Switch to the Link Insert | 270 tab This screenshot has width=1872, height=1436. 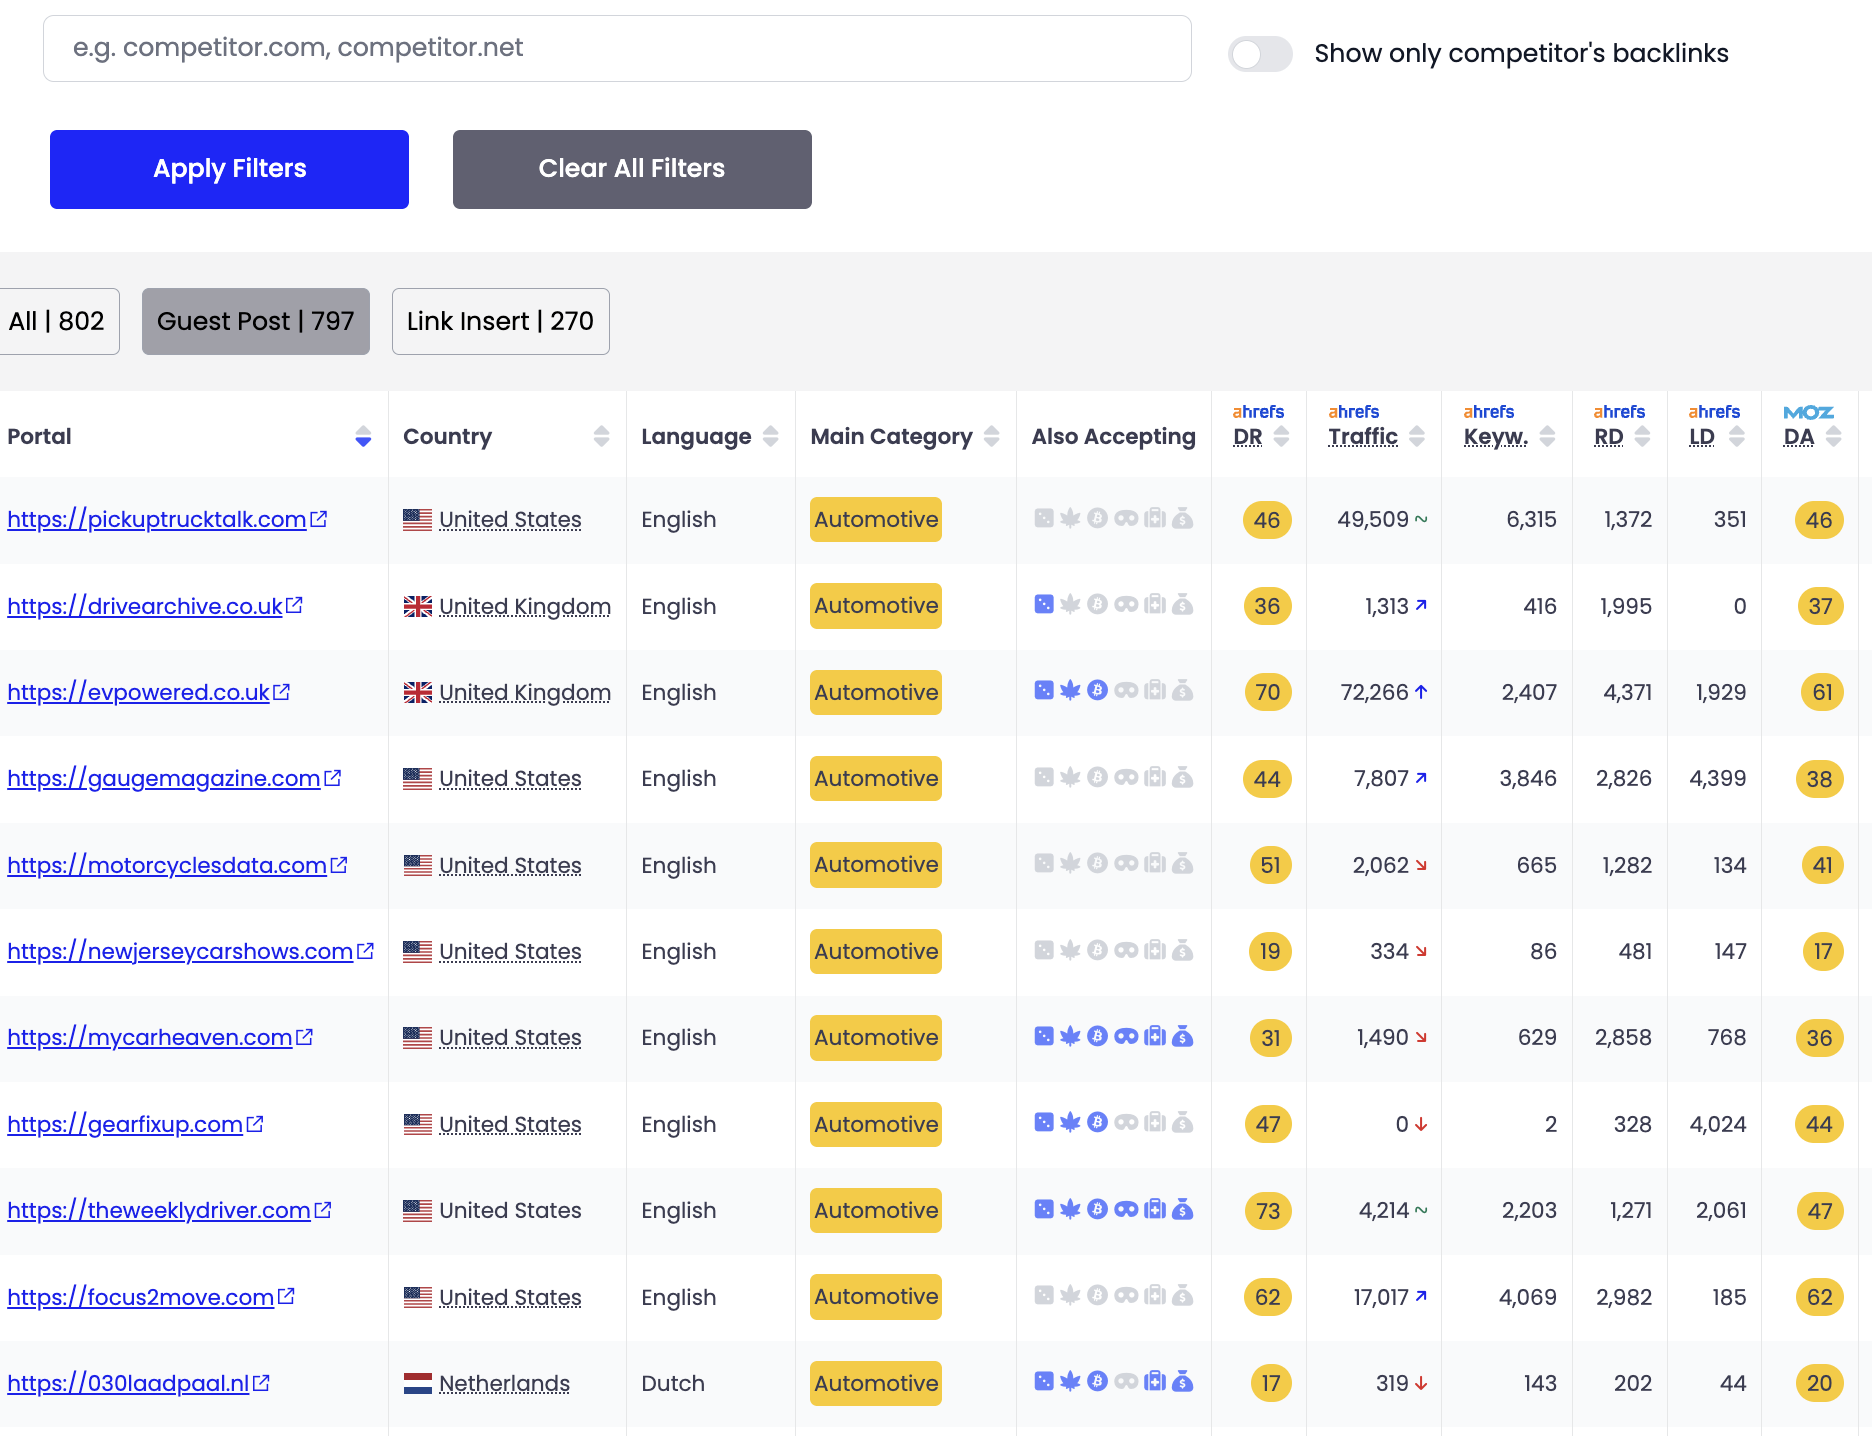[500, 321]
